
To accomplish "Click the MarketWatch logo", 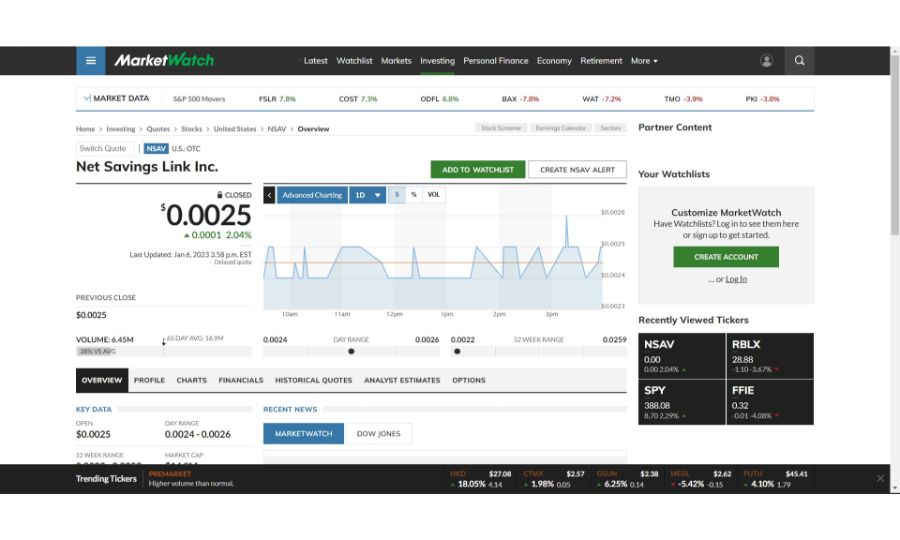I will pyautogui.click(x=164, y=60).
